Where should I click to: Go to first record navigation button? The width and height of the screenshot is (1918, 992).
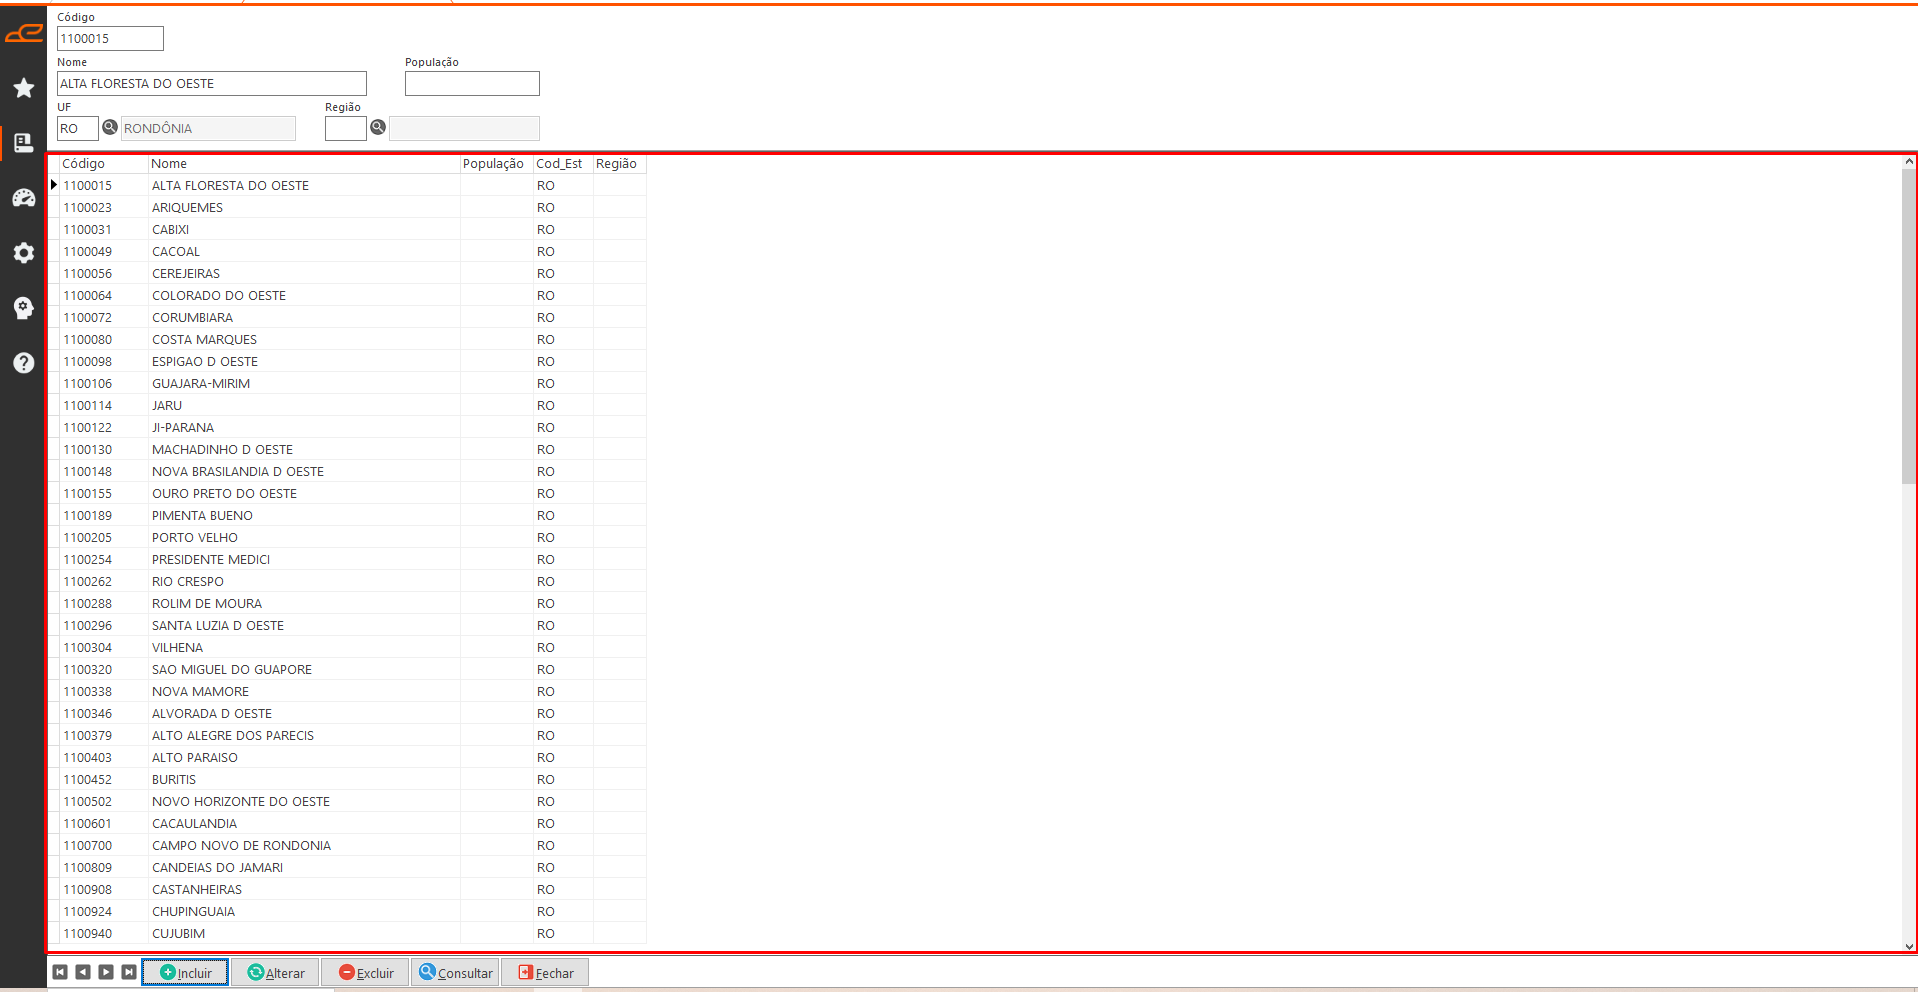coord(60,972)
